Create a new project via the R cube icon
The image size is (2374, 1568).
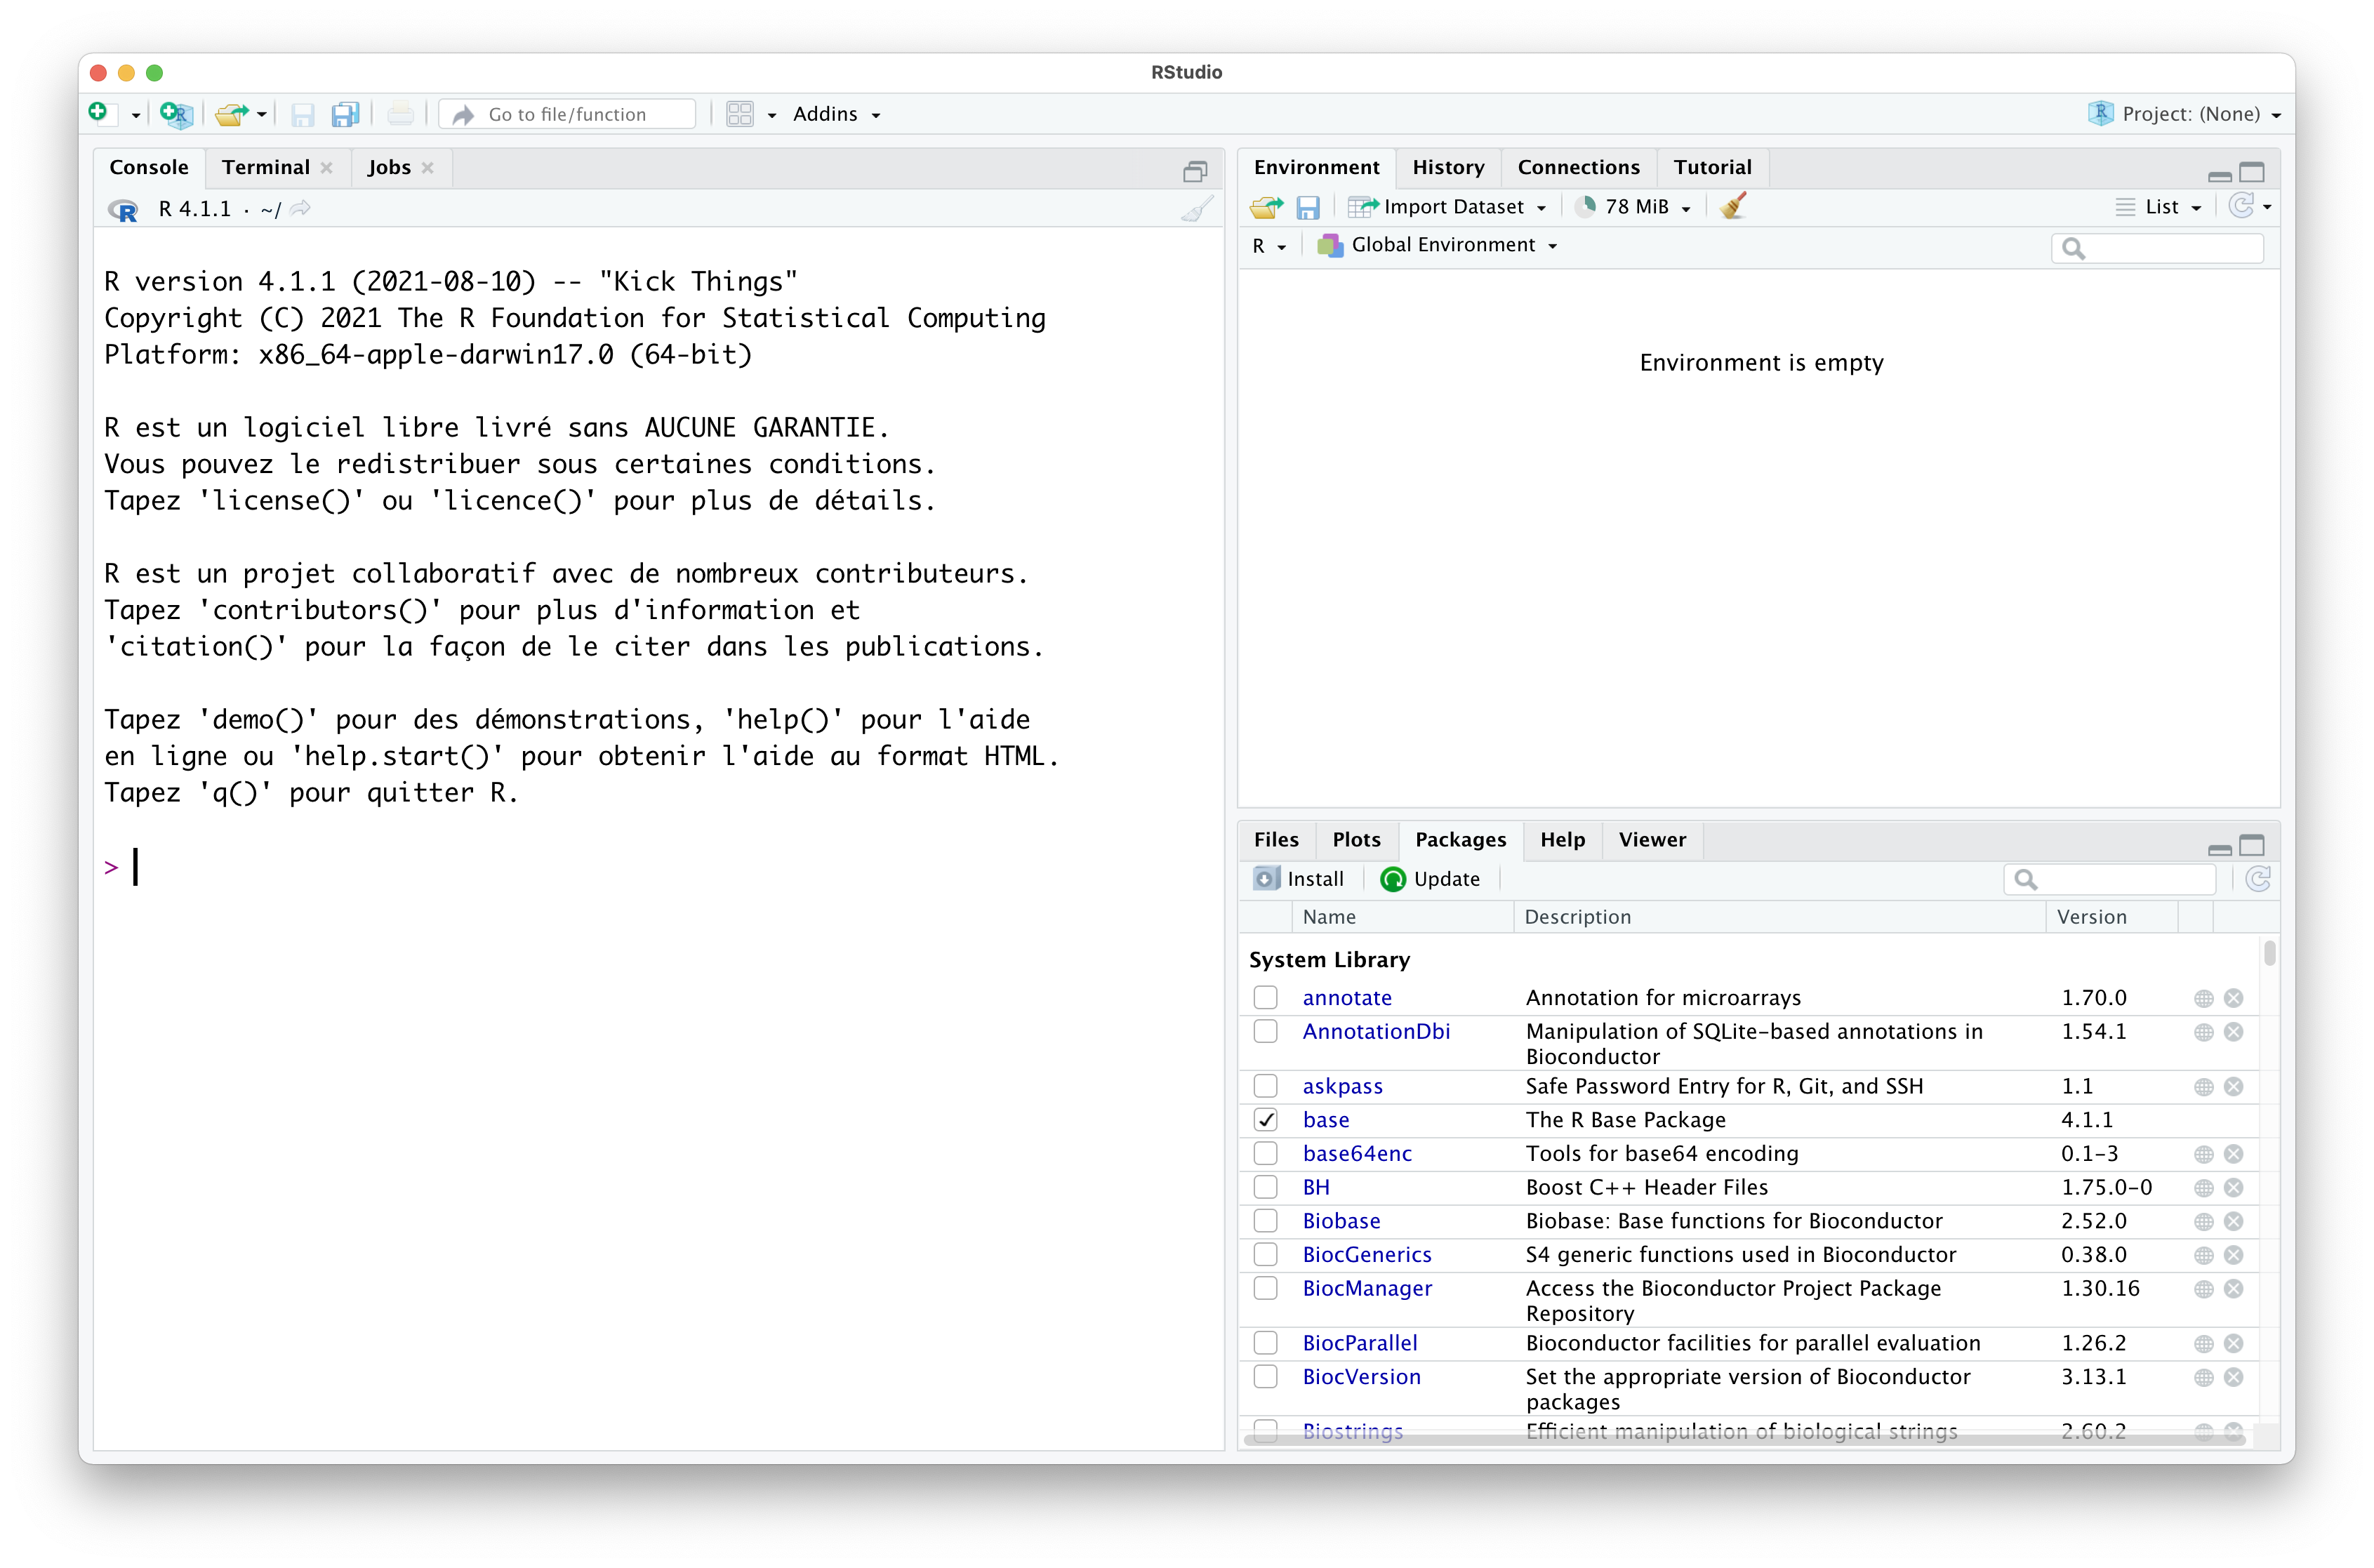tap(175, 114)
